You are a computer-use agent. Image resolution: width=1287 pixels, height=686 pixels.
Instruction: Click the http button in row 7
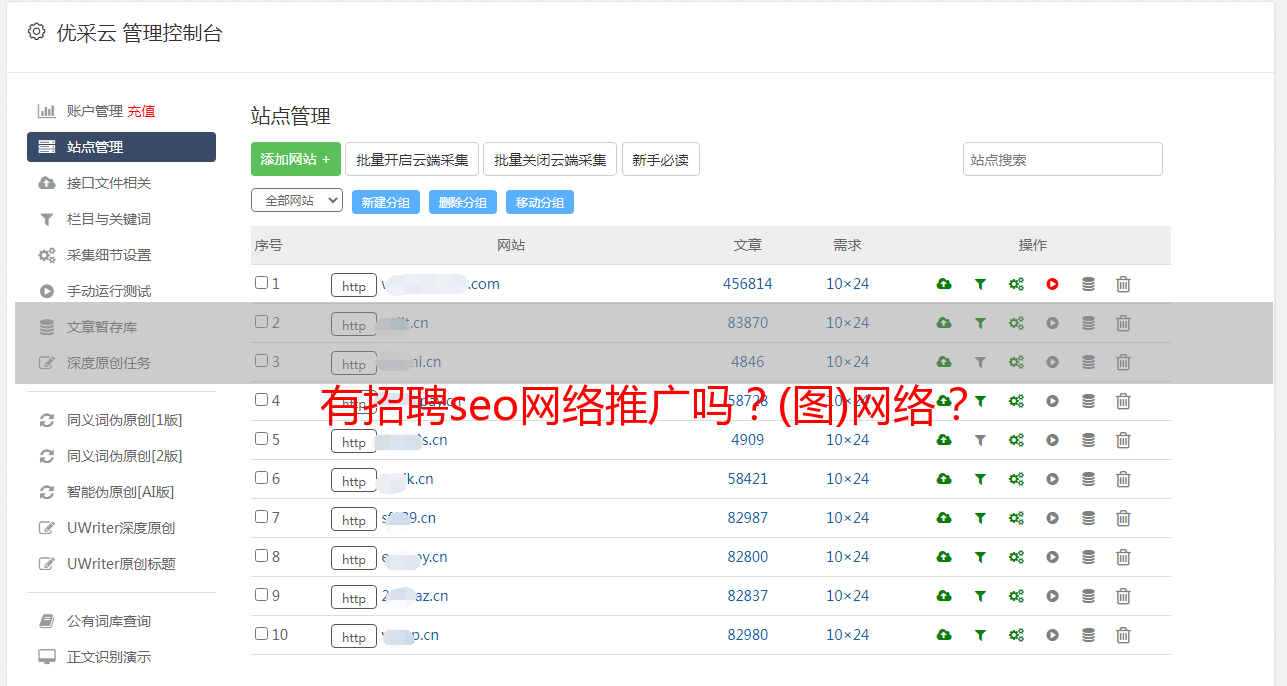[354, 519]
